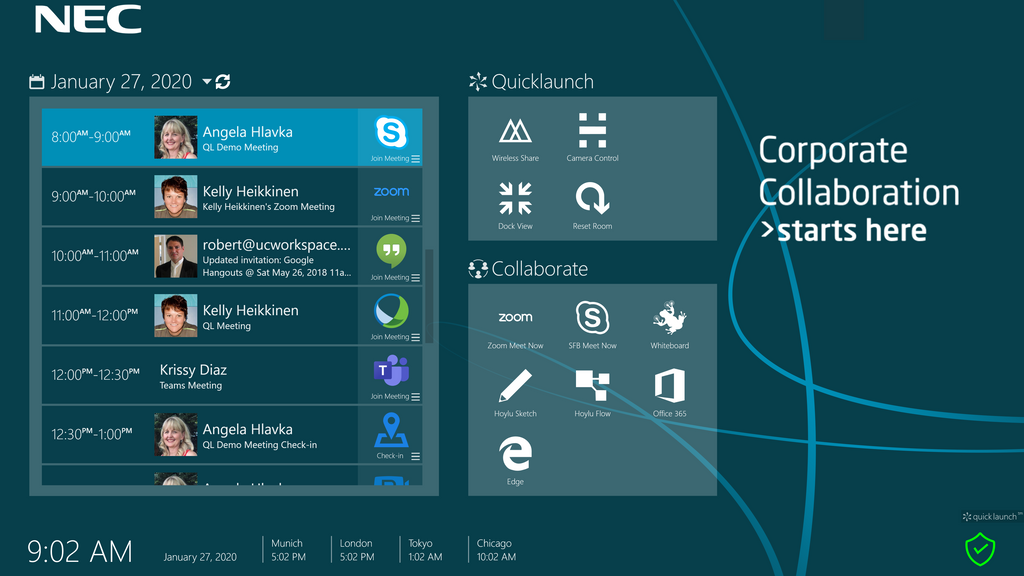Open options menu for the 12:30 PM Check-in
This screenshot has height=576, width=1024.
415,456
